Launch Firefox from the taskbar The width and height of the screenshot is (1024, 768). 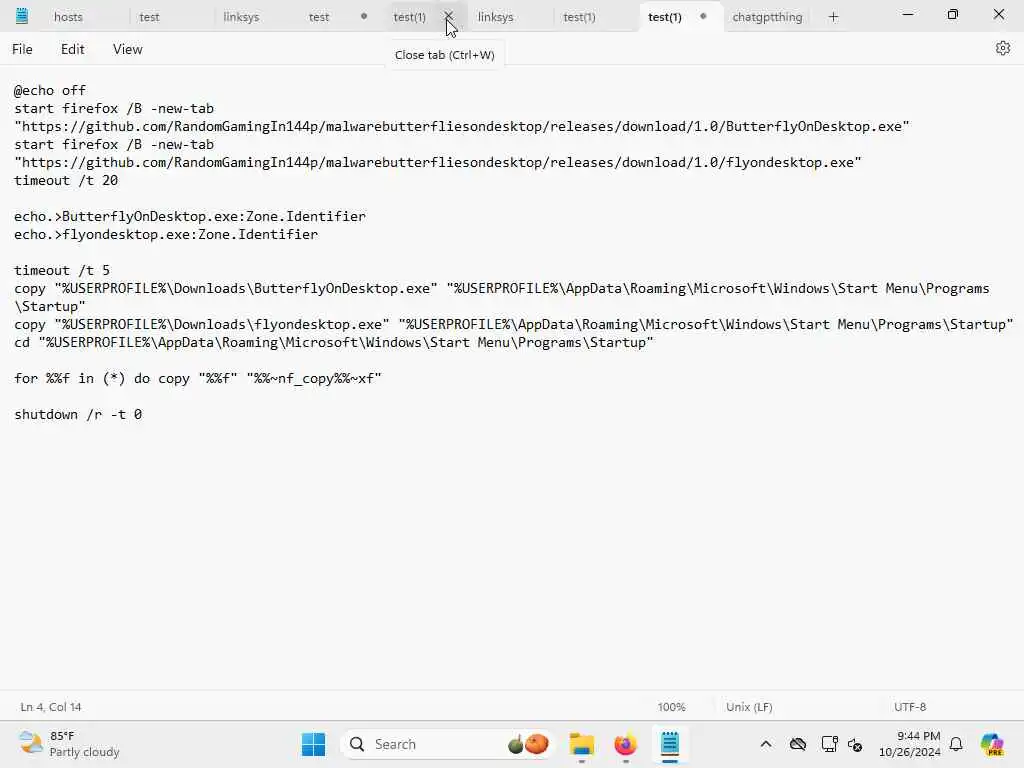[625, 744]
